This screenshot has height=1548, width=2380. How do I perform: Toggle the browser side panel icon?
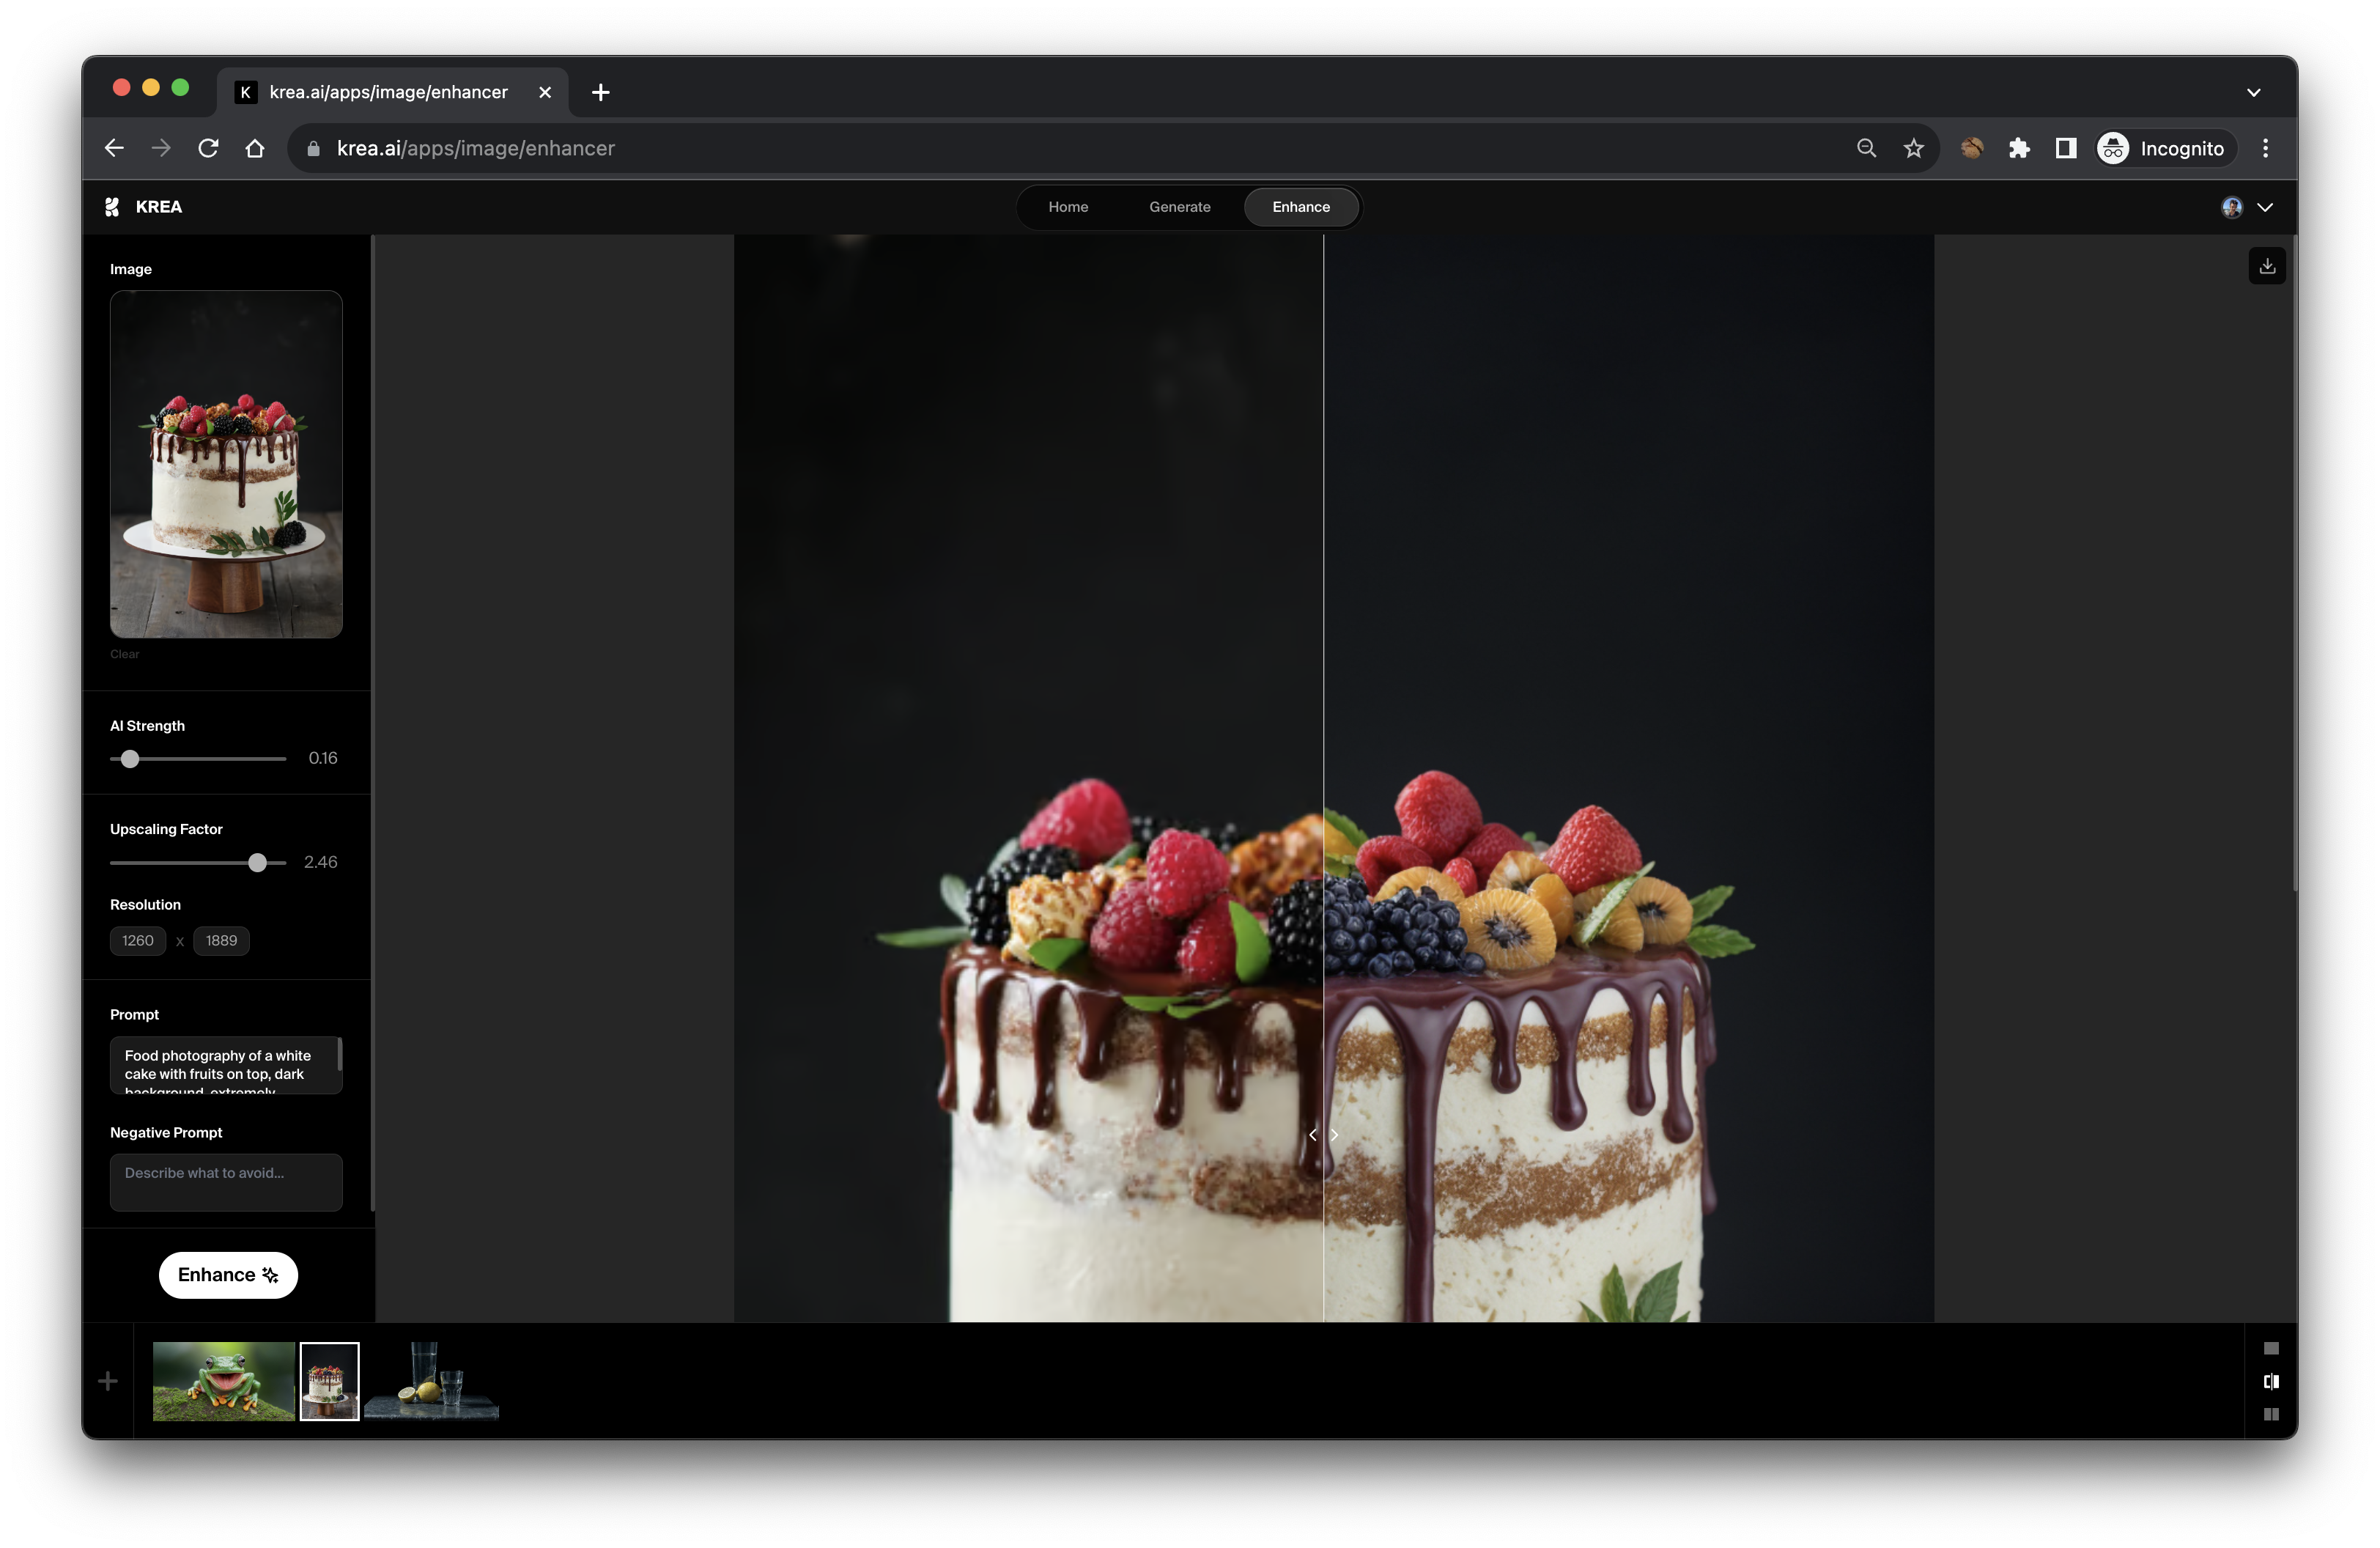pos(2065,148)
